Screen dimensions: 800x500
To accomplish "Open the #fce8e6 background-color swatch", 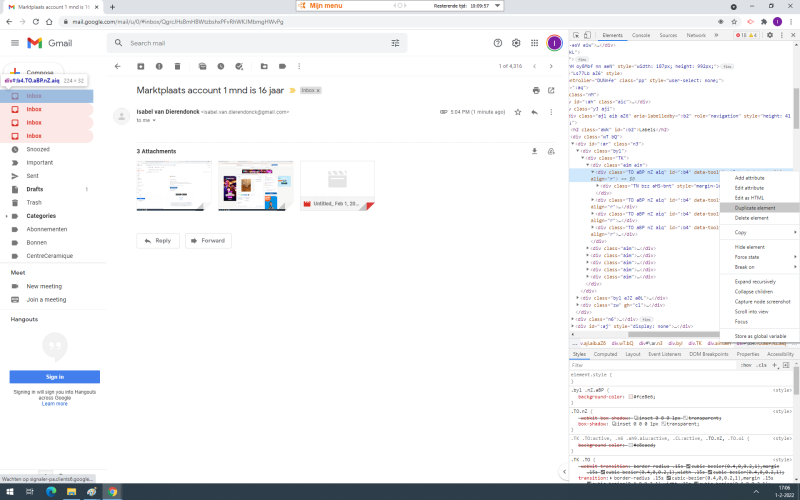I will tap(631, 397).
